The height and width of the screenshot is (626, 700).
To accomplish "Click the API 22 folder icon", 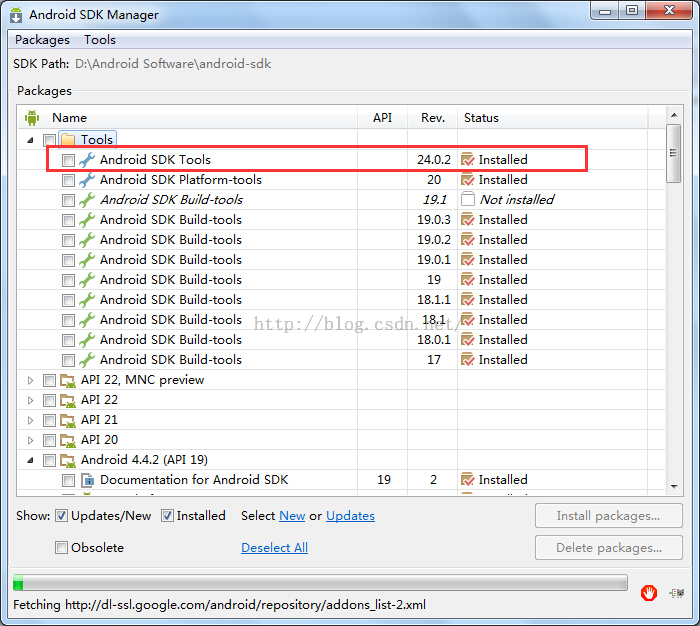I will pyautogui.click(x=68, y=401).
